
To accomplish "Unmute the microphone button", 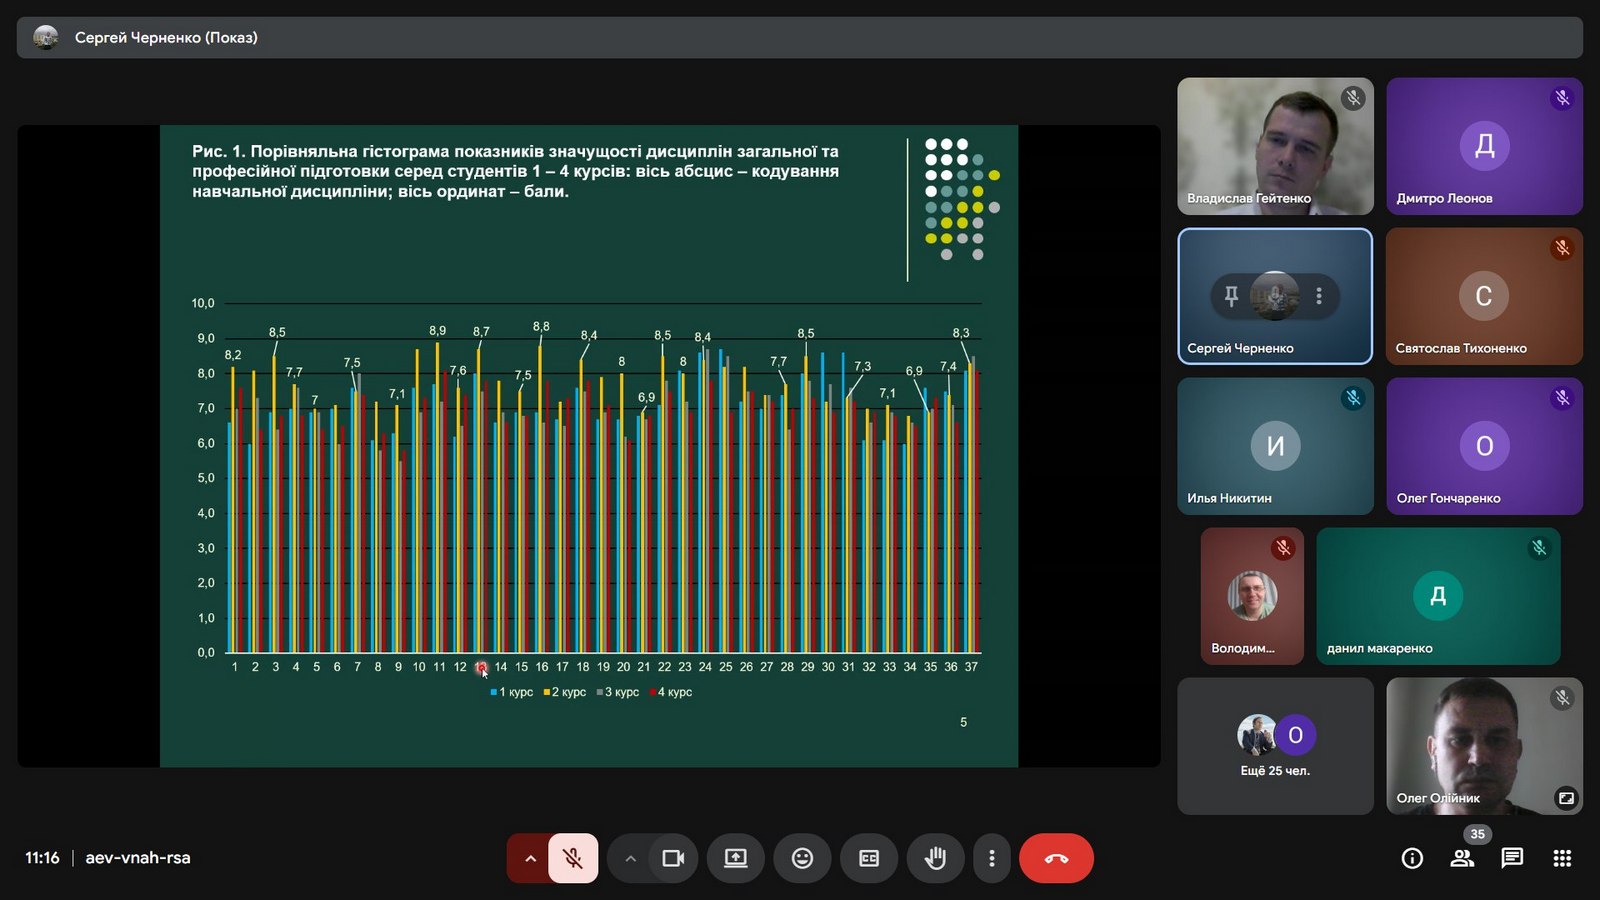I will coord(573,858).
